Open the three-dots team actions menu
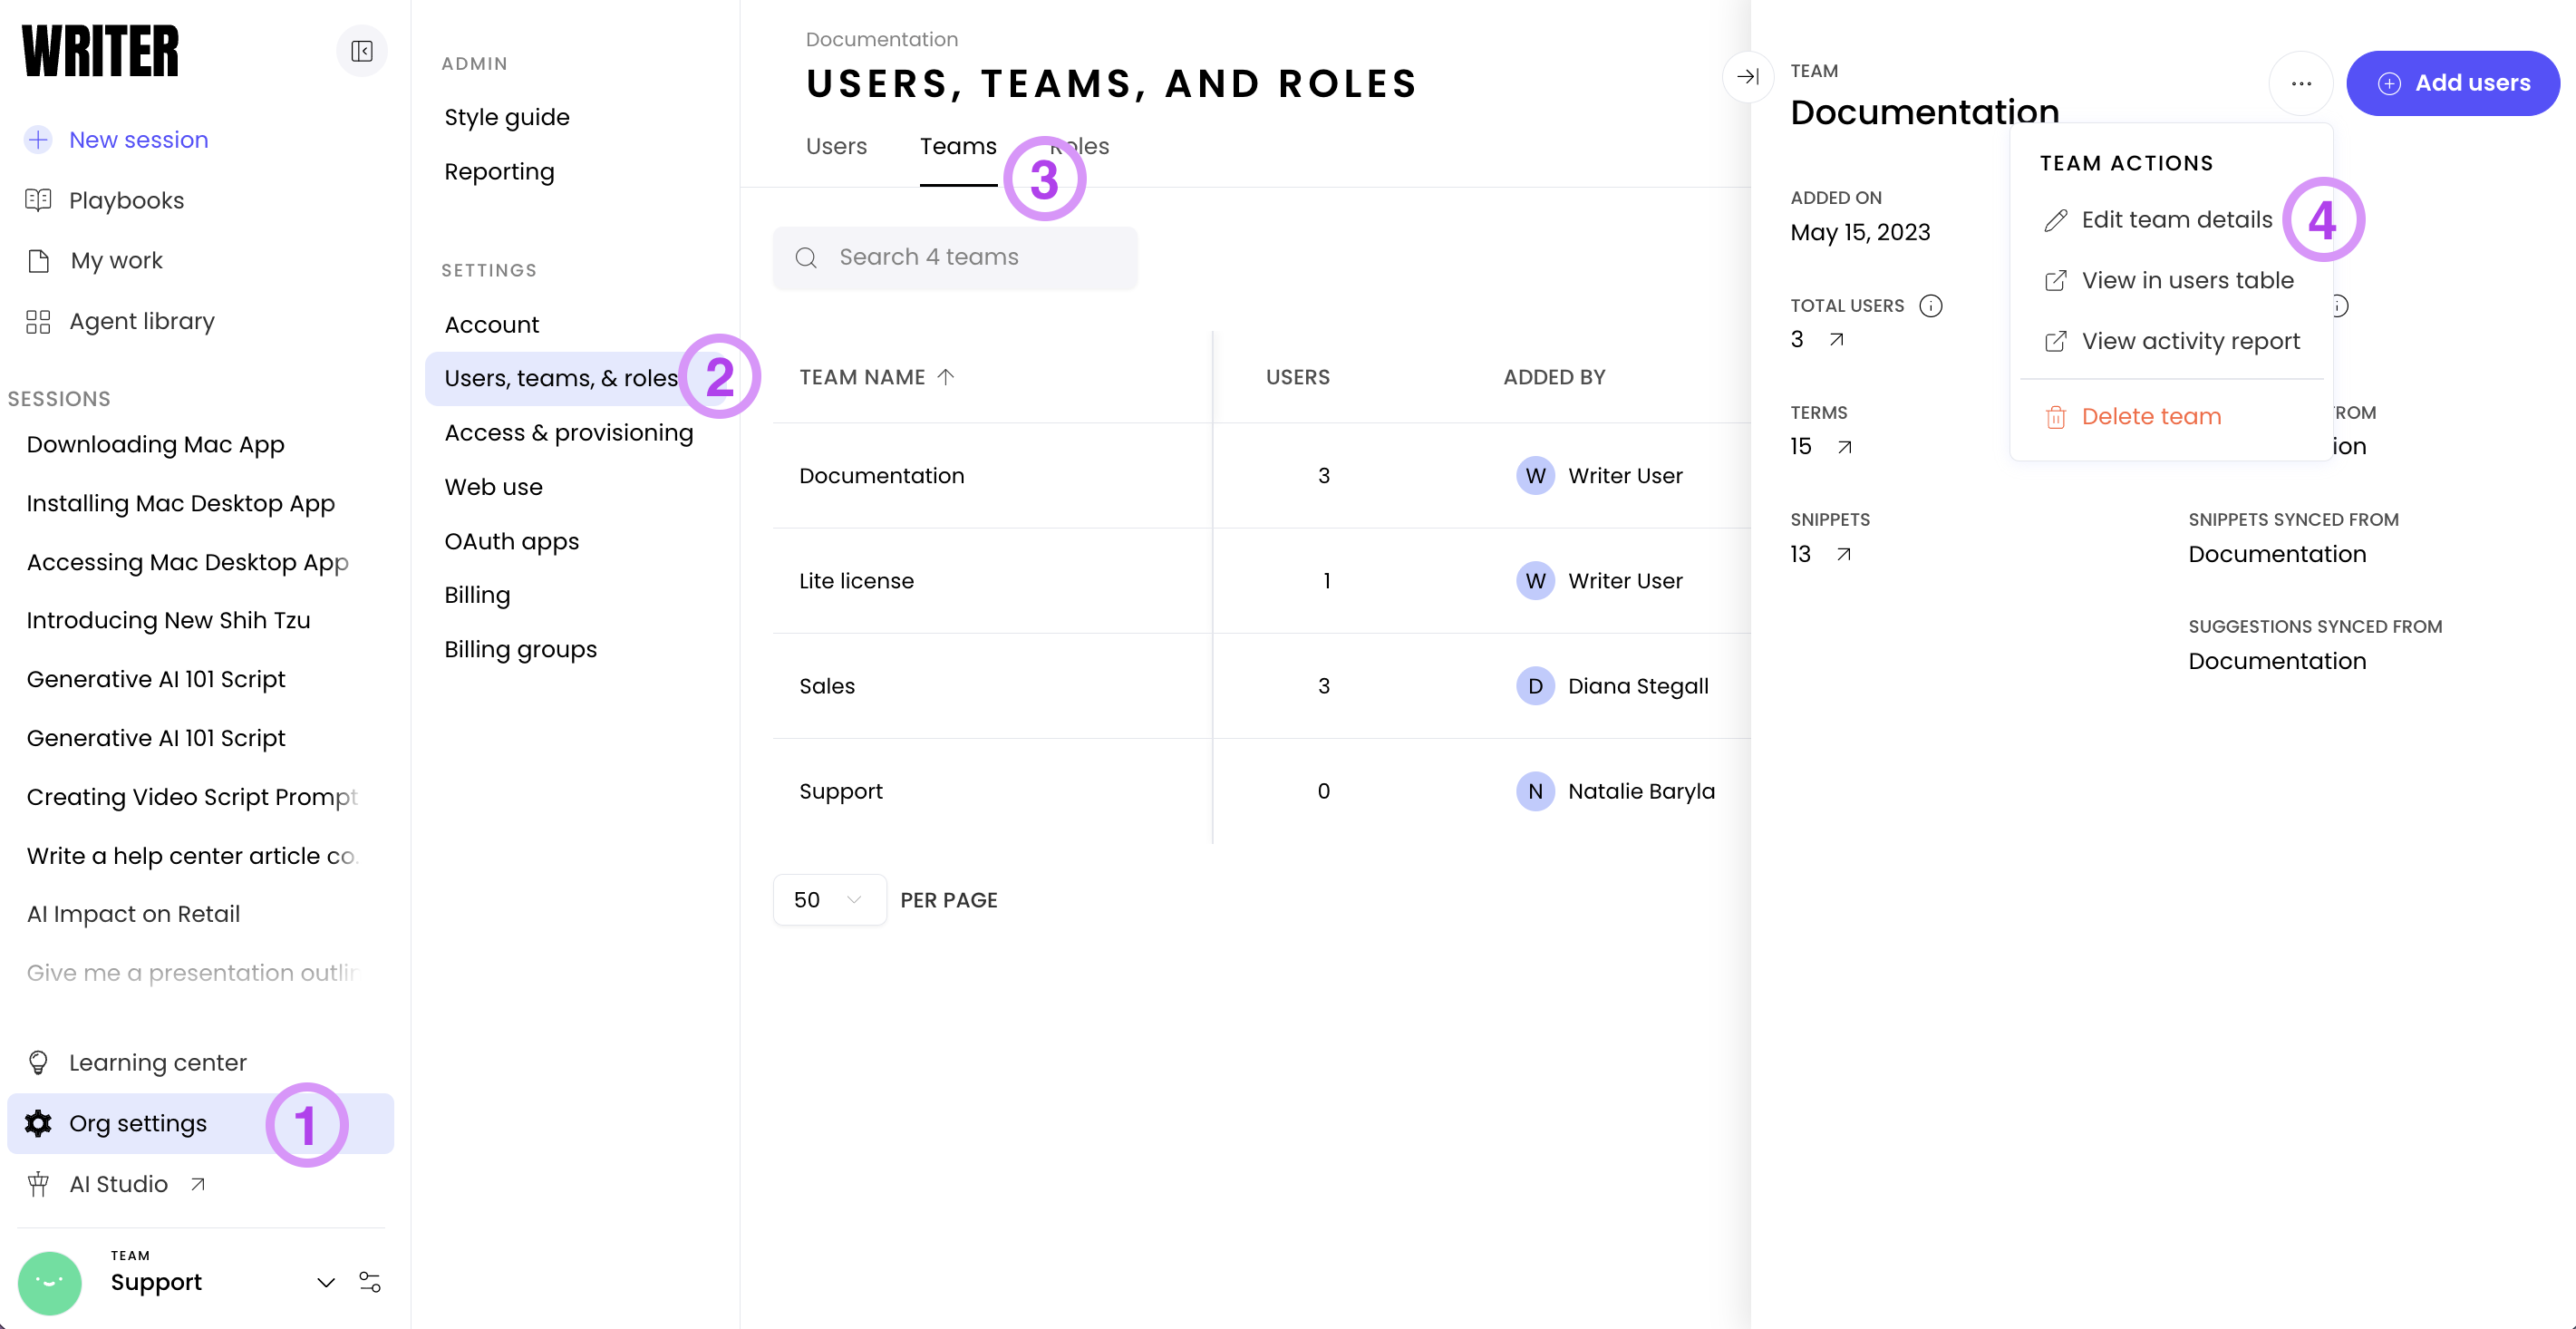This screenshot has width=2576, height=1329. click(2300, 83)
